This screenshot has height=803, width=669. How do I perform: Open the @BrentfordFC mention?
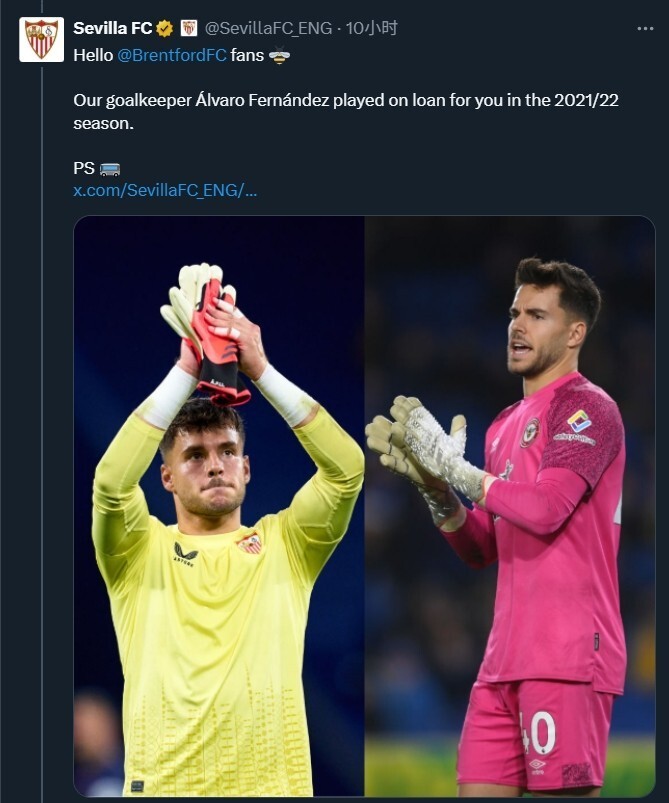171,56
